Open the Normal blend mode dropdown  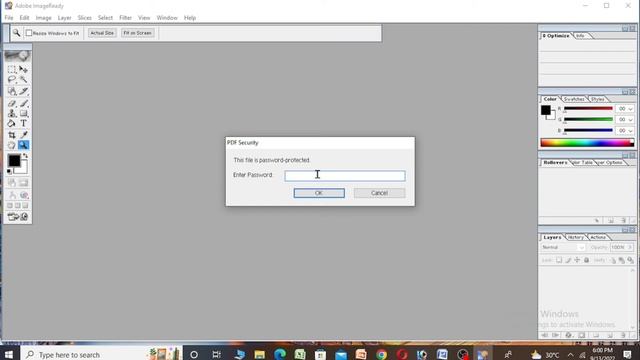(x=563, y=247)
